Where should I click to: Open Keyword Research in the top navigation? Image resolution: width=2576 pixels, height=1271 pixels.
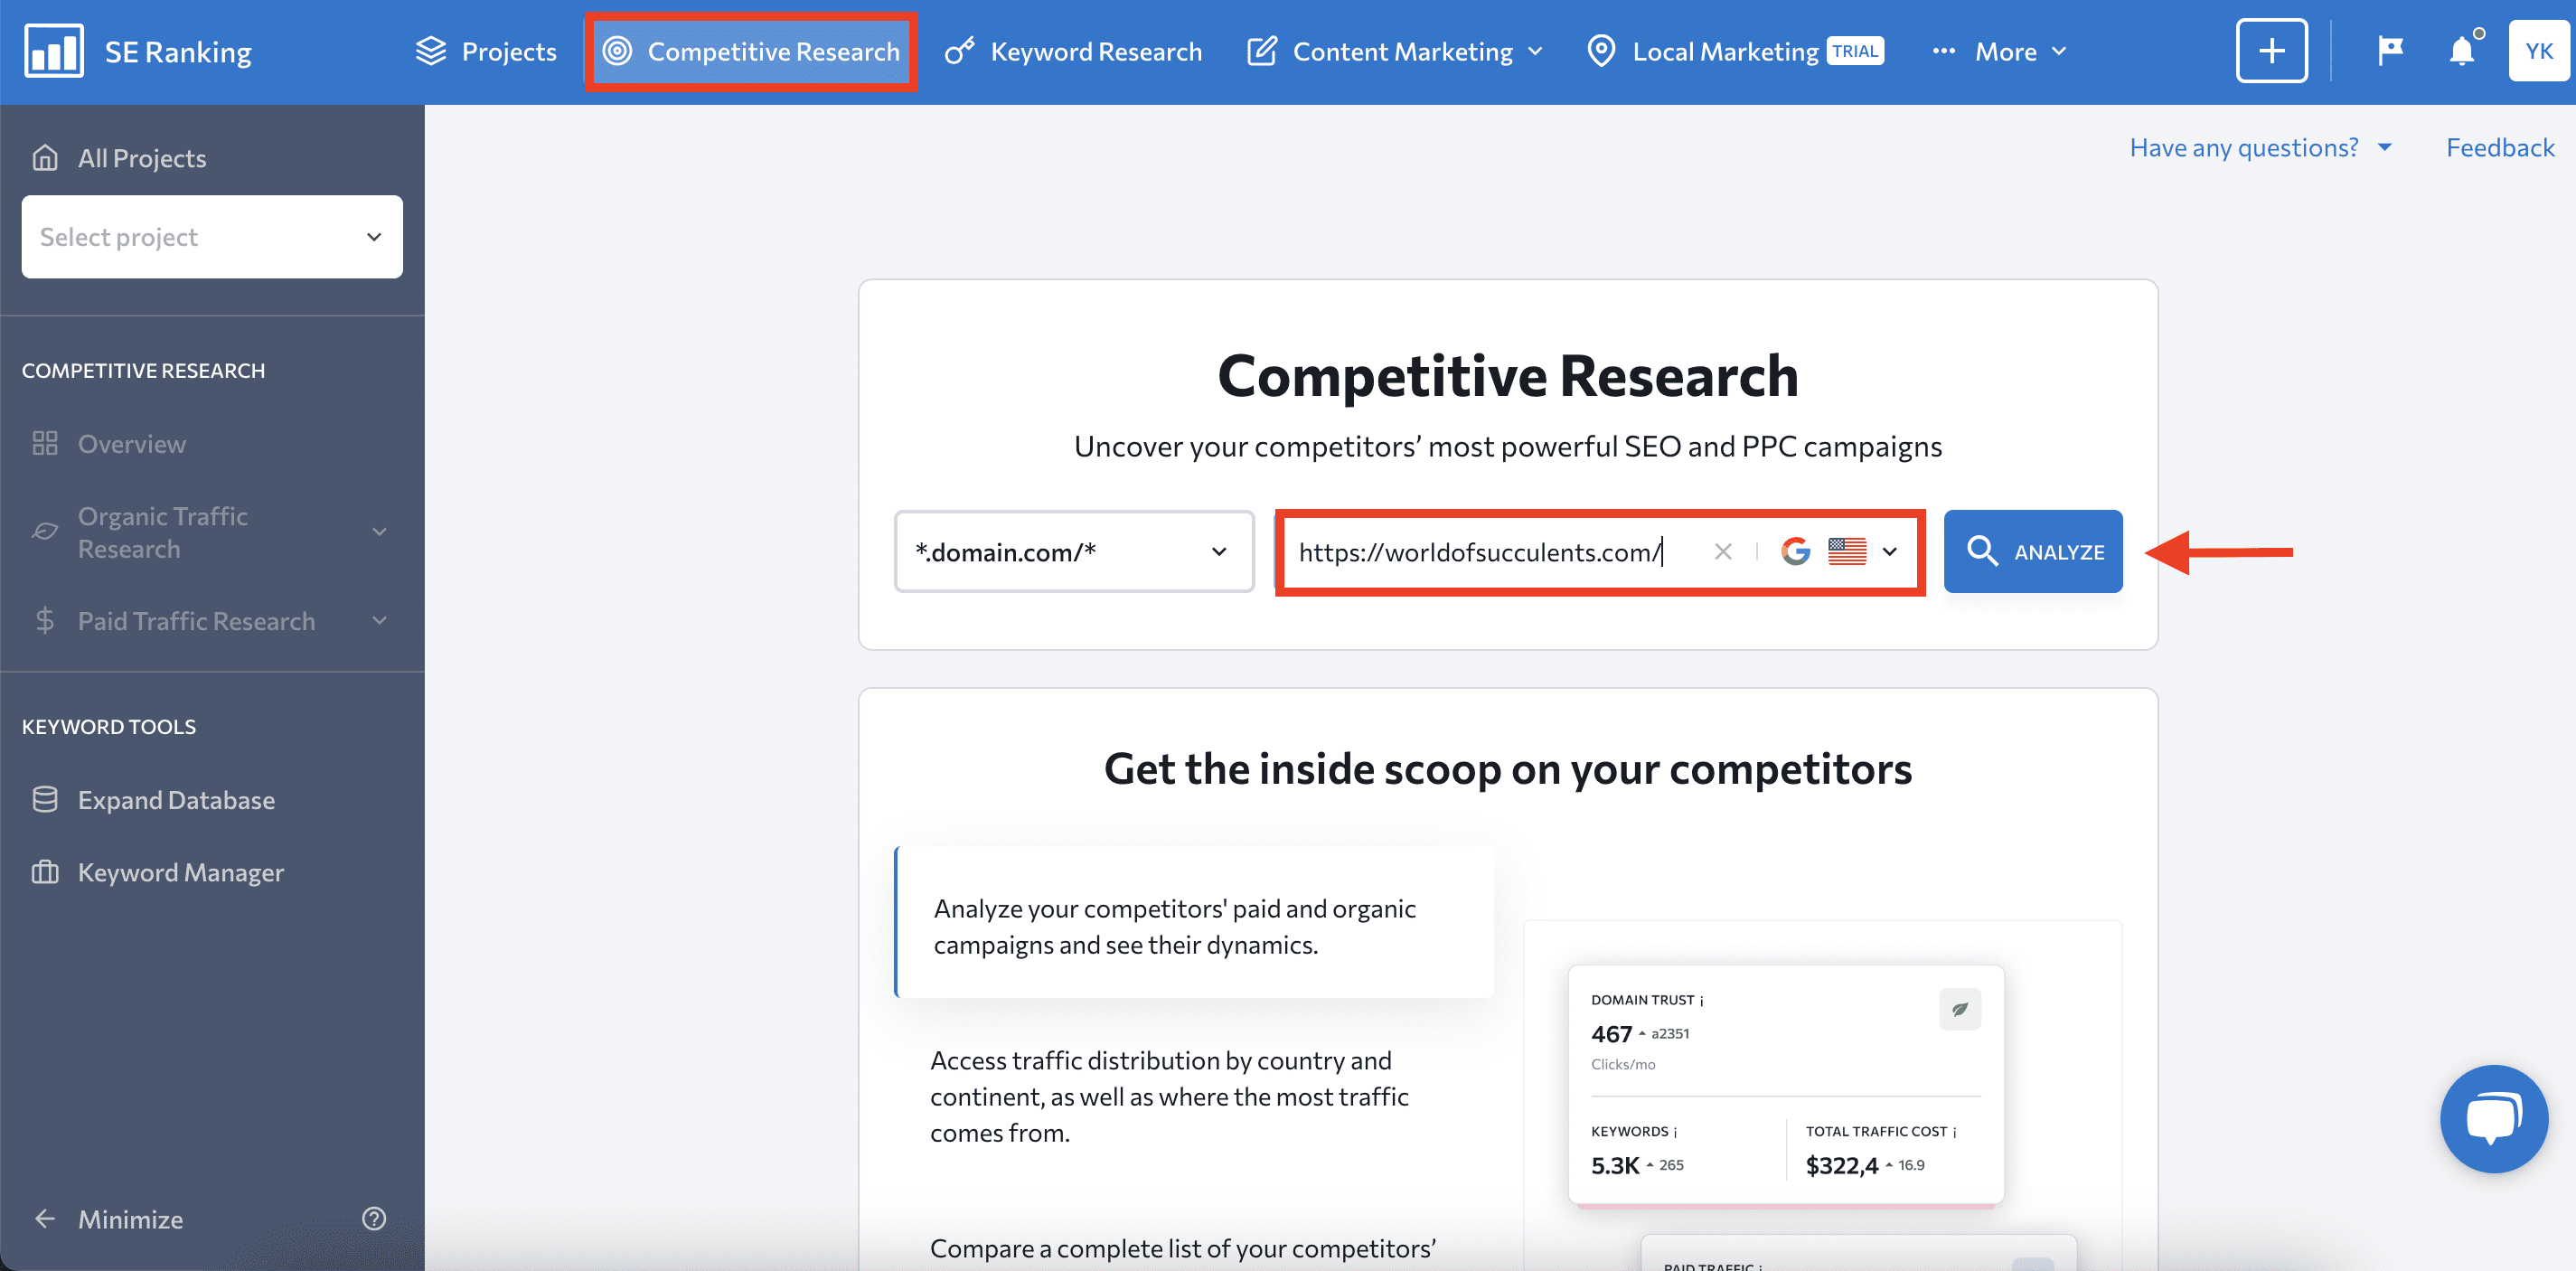point(1074,51)
